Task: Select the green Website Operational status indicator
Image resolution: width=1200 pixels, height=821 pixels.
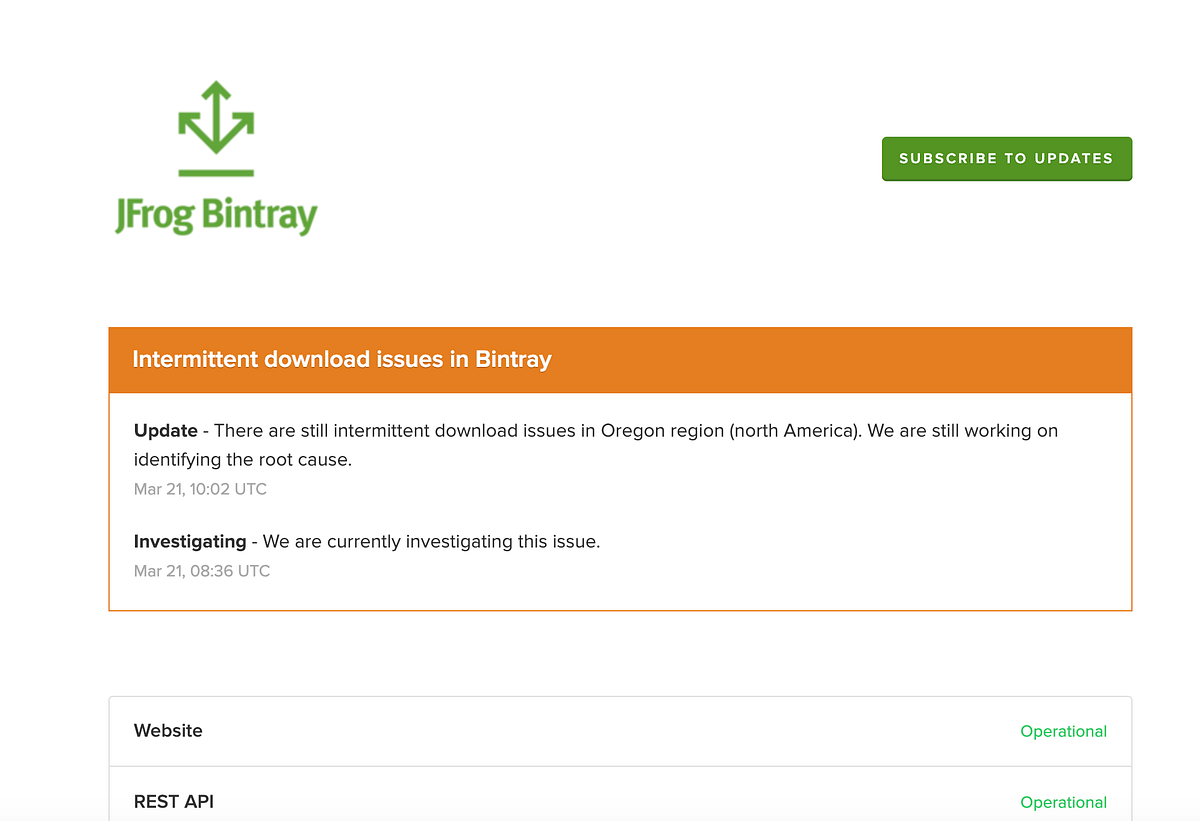Action: pyautogui.click(x=1063, y=731)
